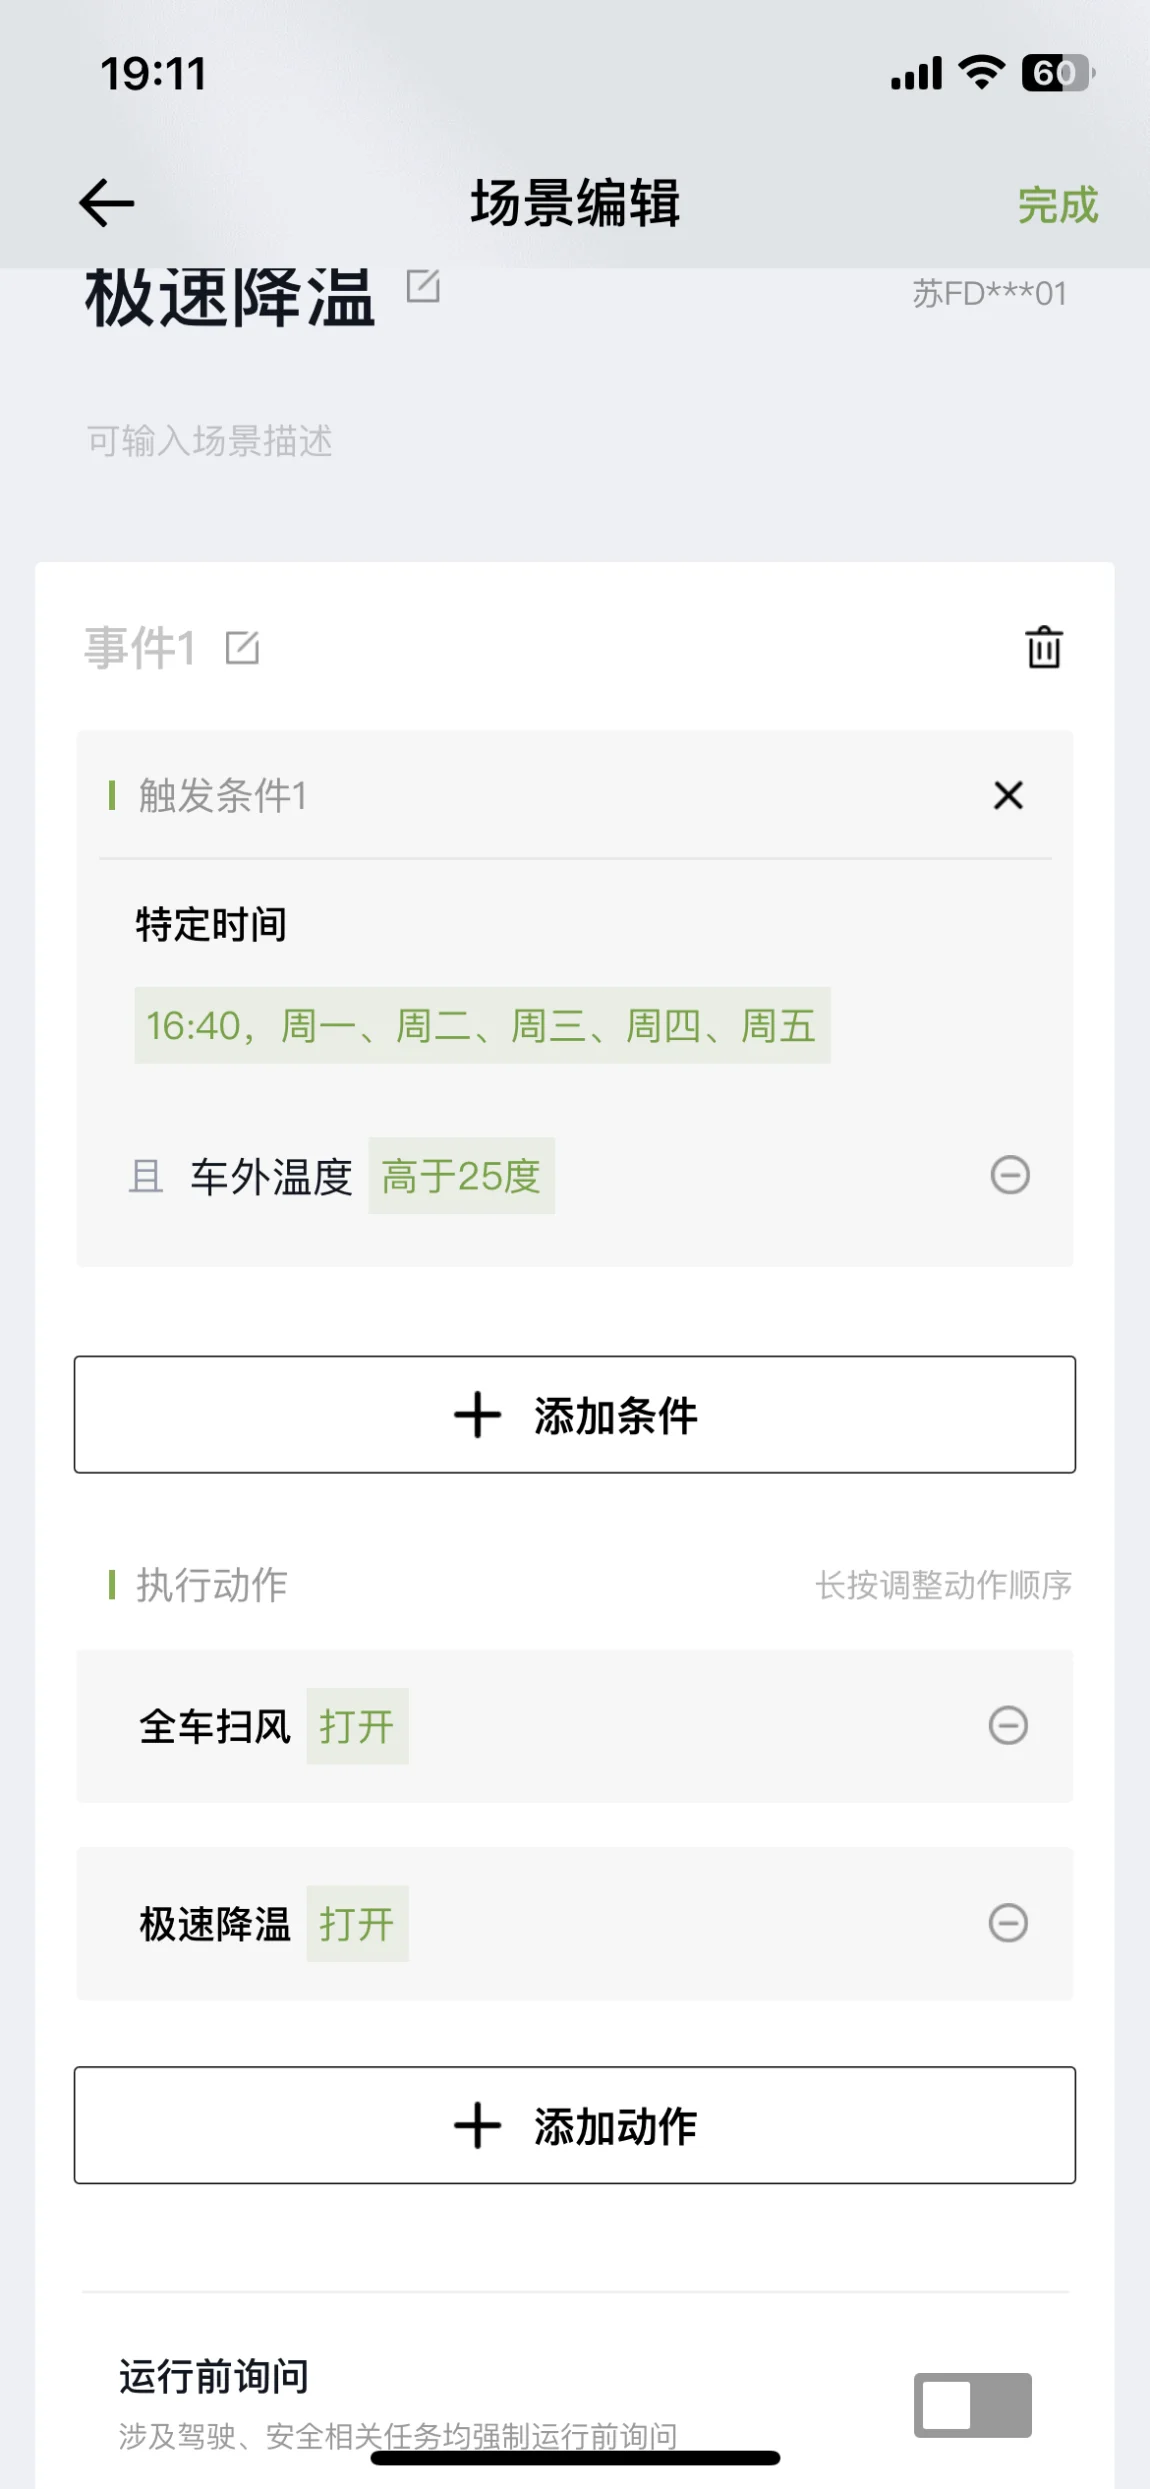Delete 事件1 using the trash icon
The height and width of the screenshot is (2489, 1150).
(x=1044, y=647)
